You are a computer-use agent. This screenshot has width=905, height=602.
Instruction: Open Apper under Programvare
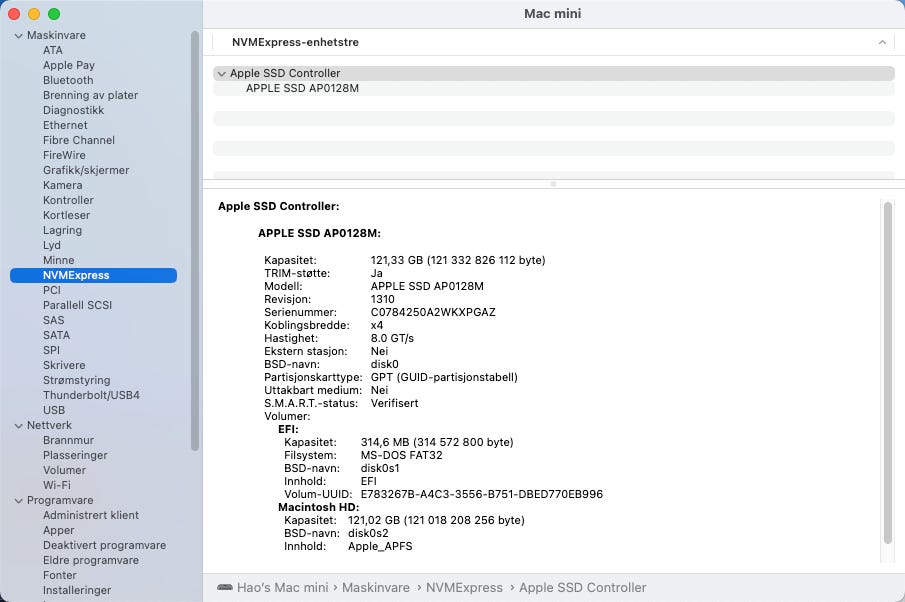pyautogui.click(x=58, y=530)
